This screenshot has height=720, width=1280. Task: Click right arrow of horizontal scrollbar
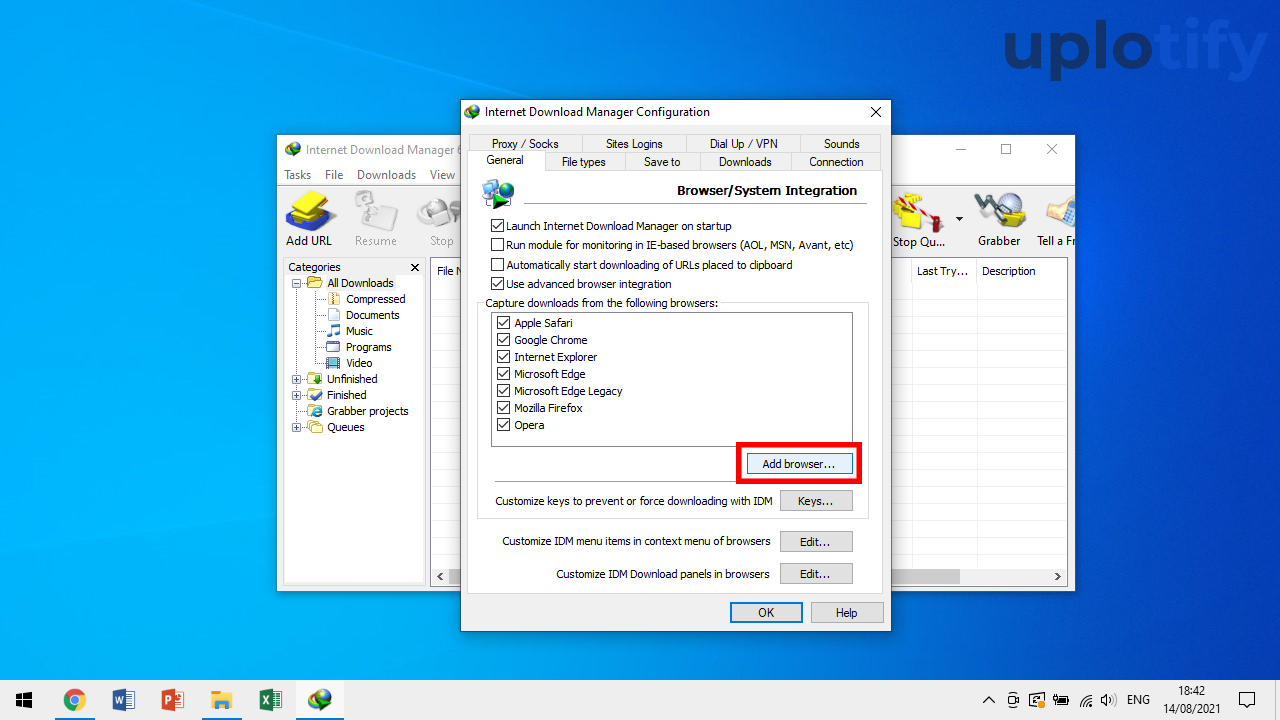tap(1058, 577)
